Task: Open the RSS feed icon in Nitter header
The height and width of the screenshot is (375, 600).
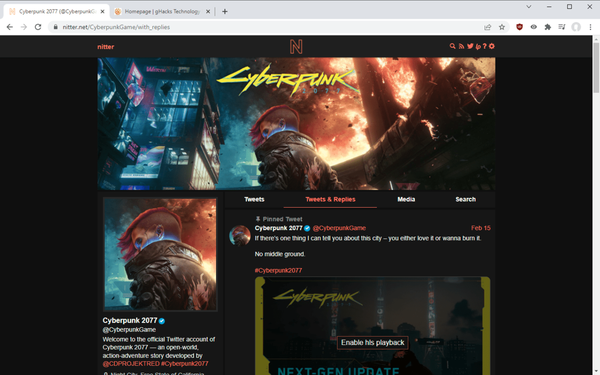Action: pos(461,46)
